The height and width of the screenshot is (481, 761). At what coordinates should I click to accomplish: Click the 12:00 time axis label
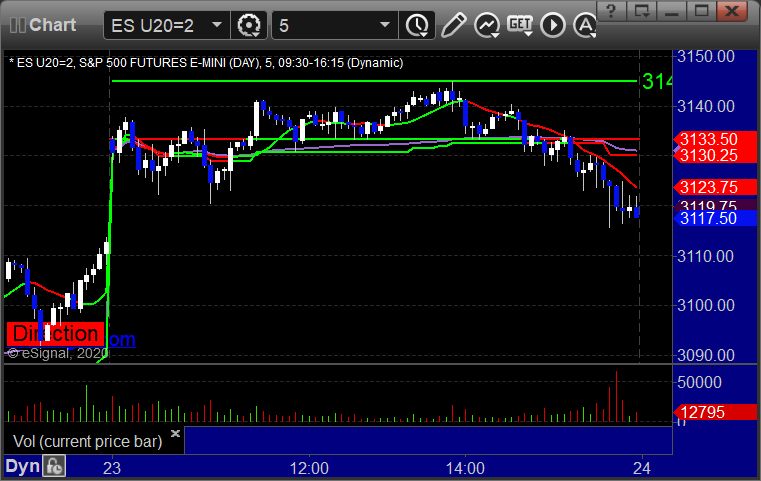(309, 468)
